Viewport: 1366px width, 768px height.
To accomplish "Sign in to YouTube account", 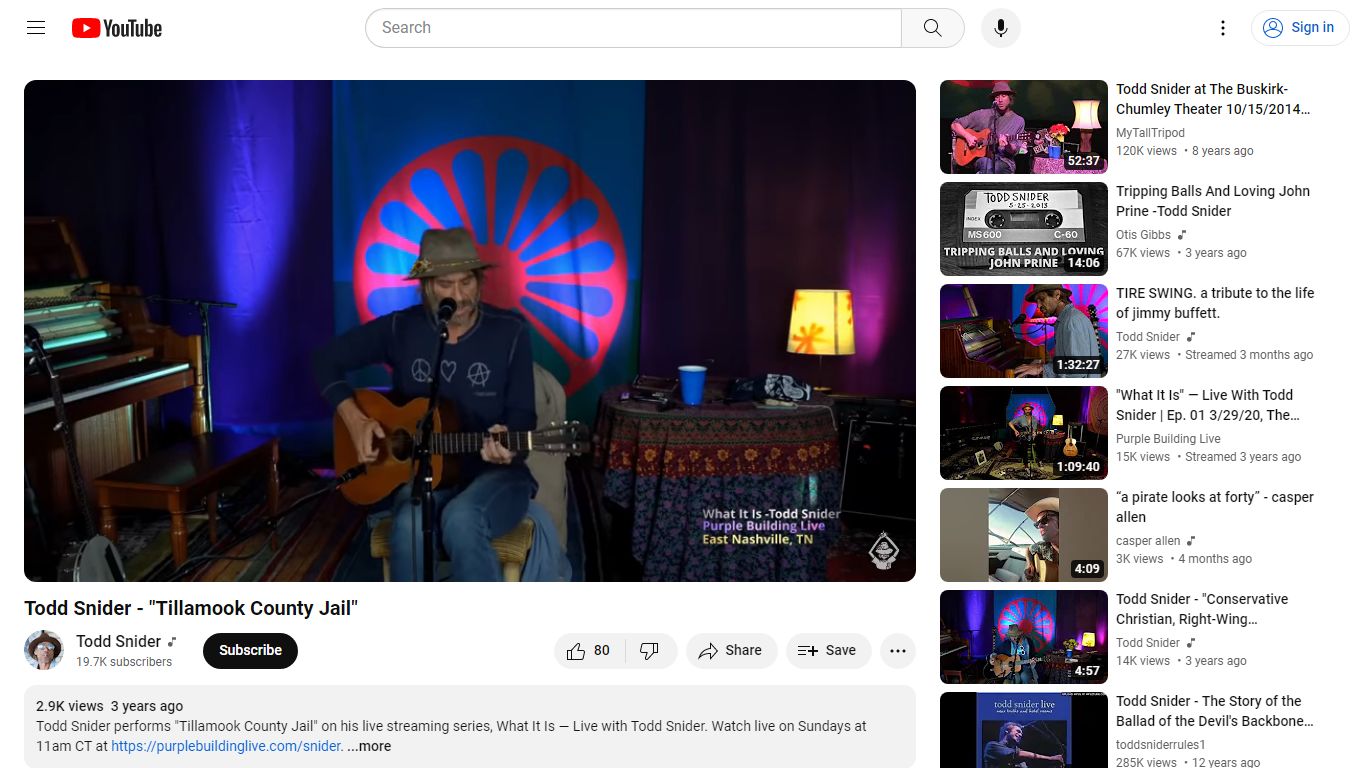I will point(1299,28).
